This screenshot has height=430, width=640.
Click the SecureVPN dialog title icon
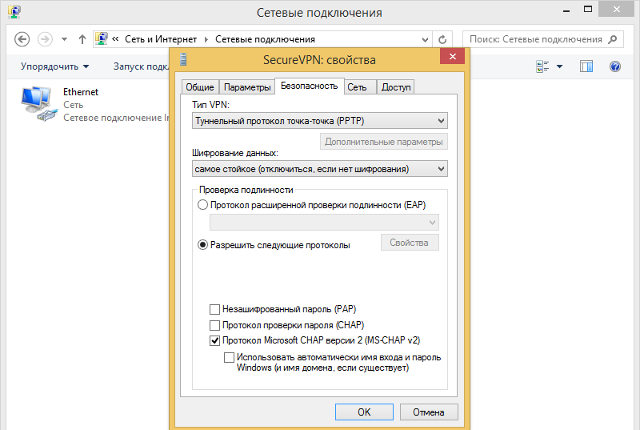[x=183, y=60]
